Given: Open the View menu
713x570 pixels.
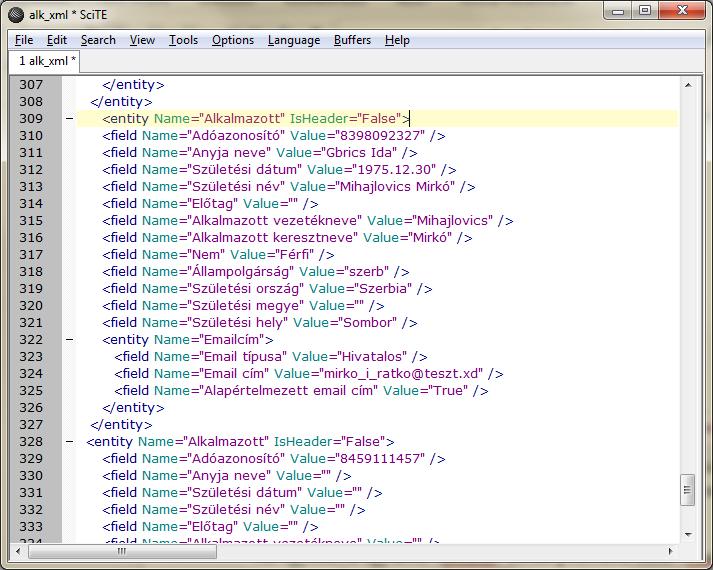Looking at the screenshot, I should coord(142,40).
